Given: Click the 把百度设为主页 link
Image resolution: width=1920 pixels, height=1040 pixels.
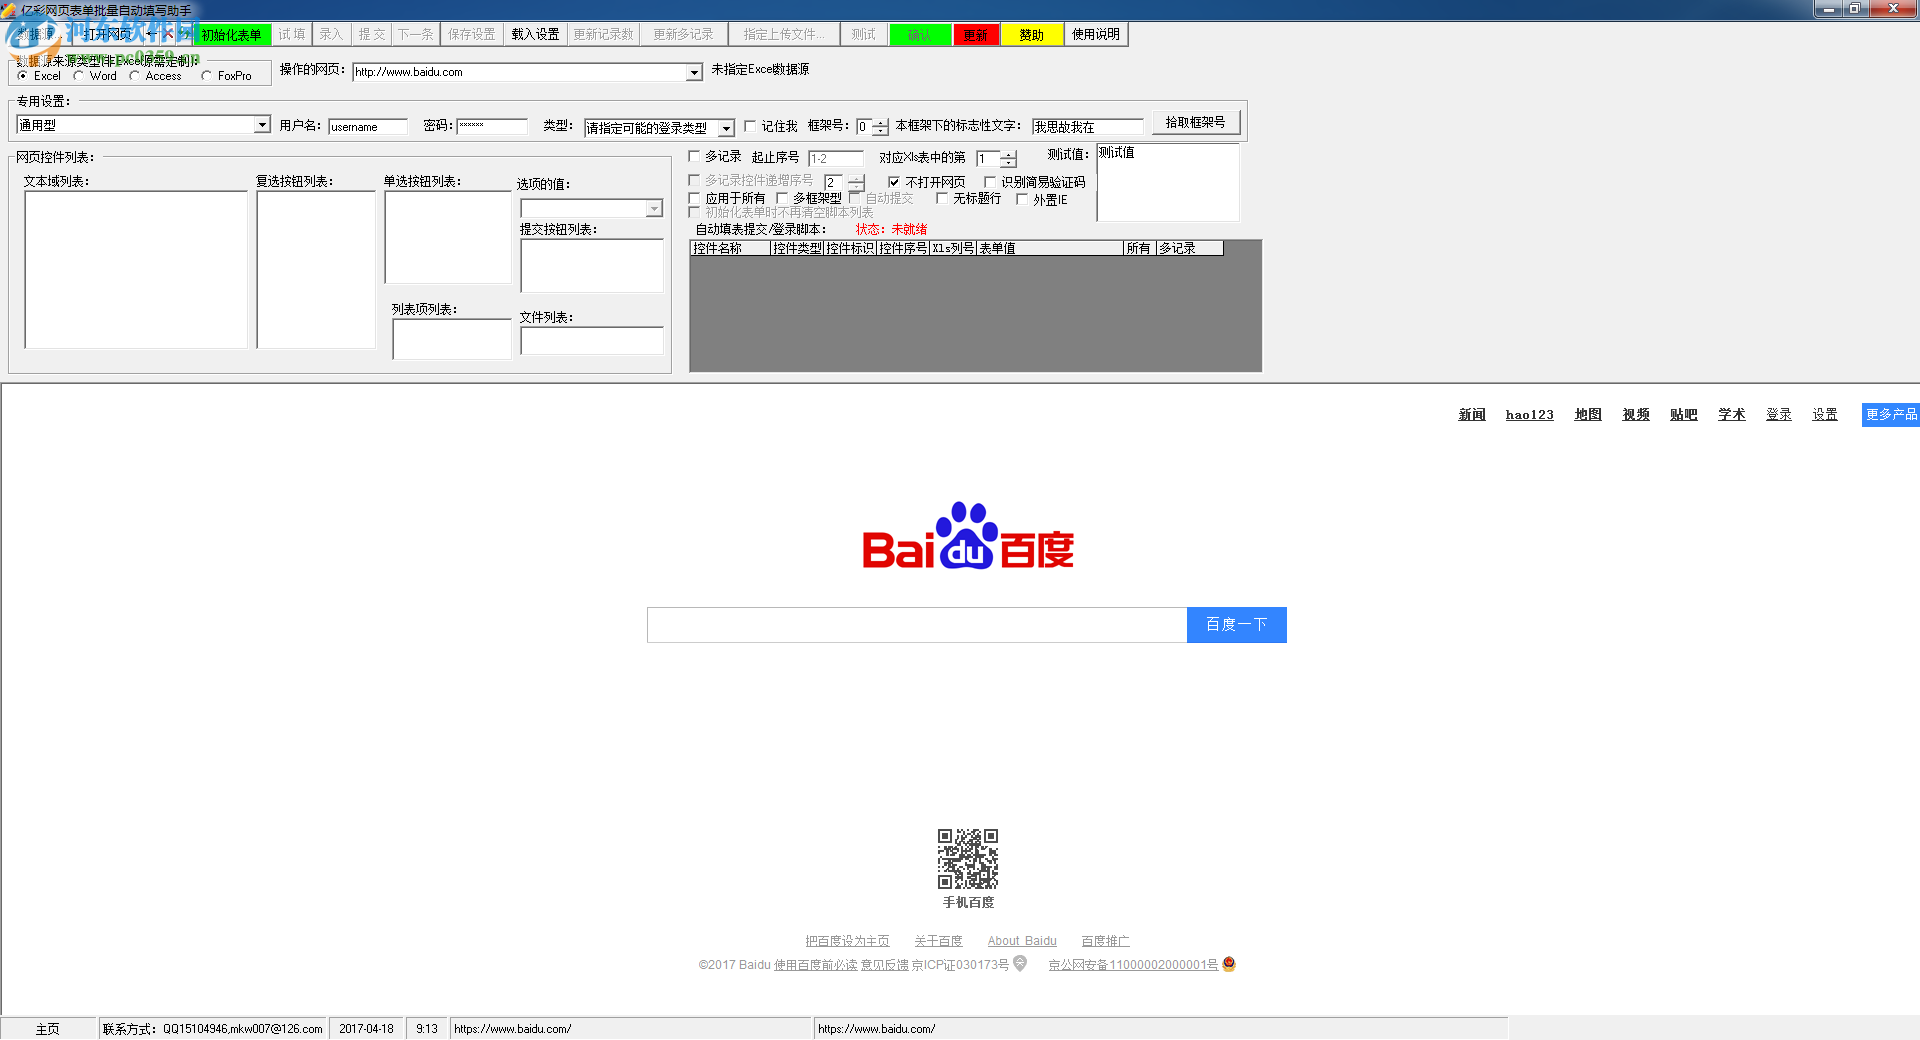Looking at the screenshot, I should pos(847,941).
